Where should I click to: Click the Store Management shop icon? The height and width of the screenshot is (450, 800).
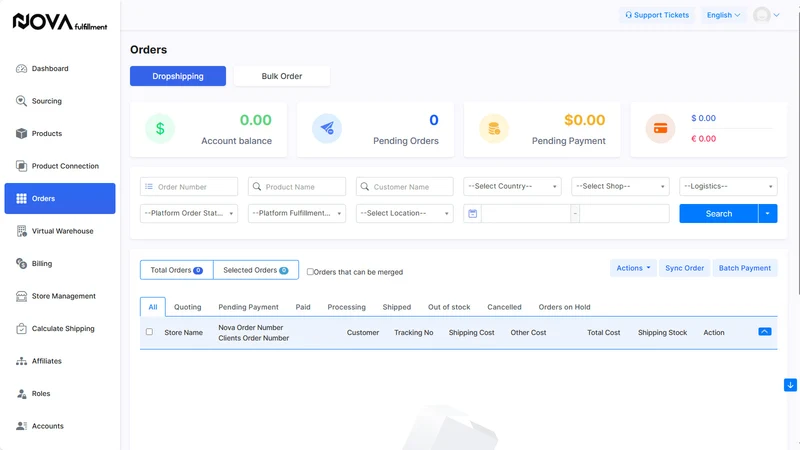tap(21, 296)
